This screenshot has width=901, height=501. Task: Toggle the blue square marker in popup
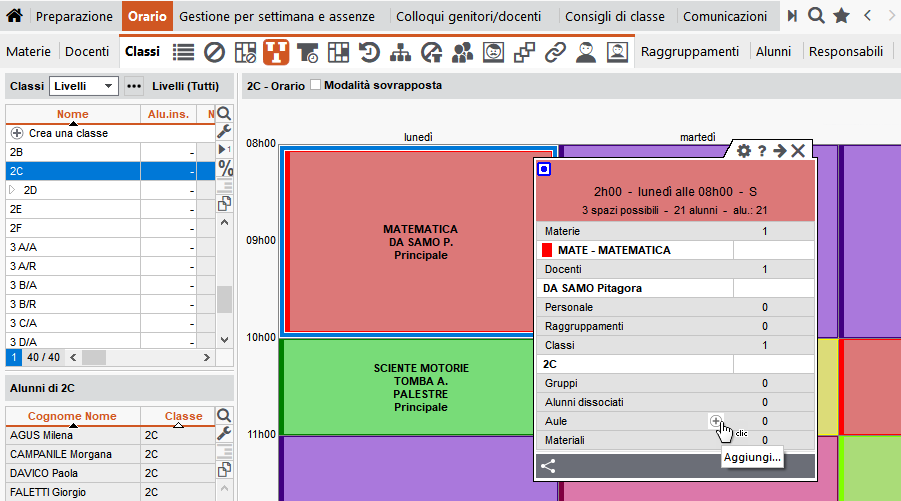click(544, 169)
